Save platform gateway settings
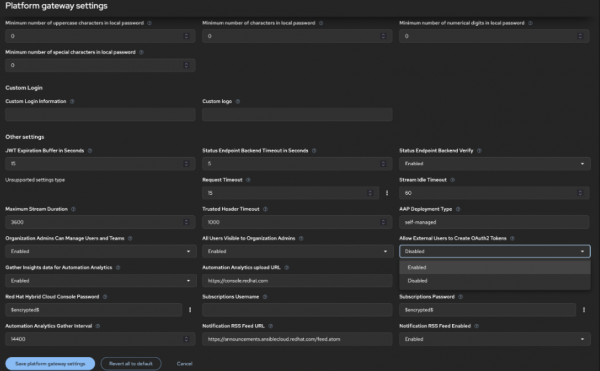Viewport: 600px width, 371px height. (x=50, y=364)
